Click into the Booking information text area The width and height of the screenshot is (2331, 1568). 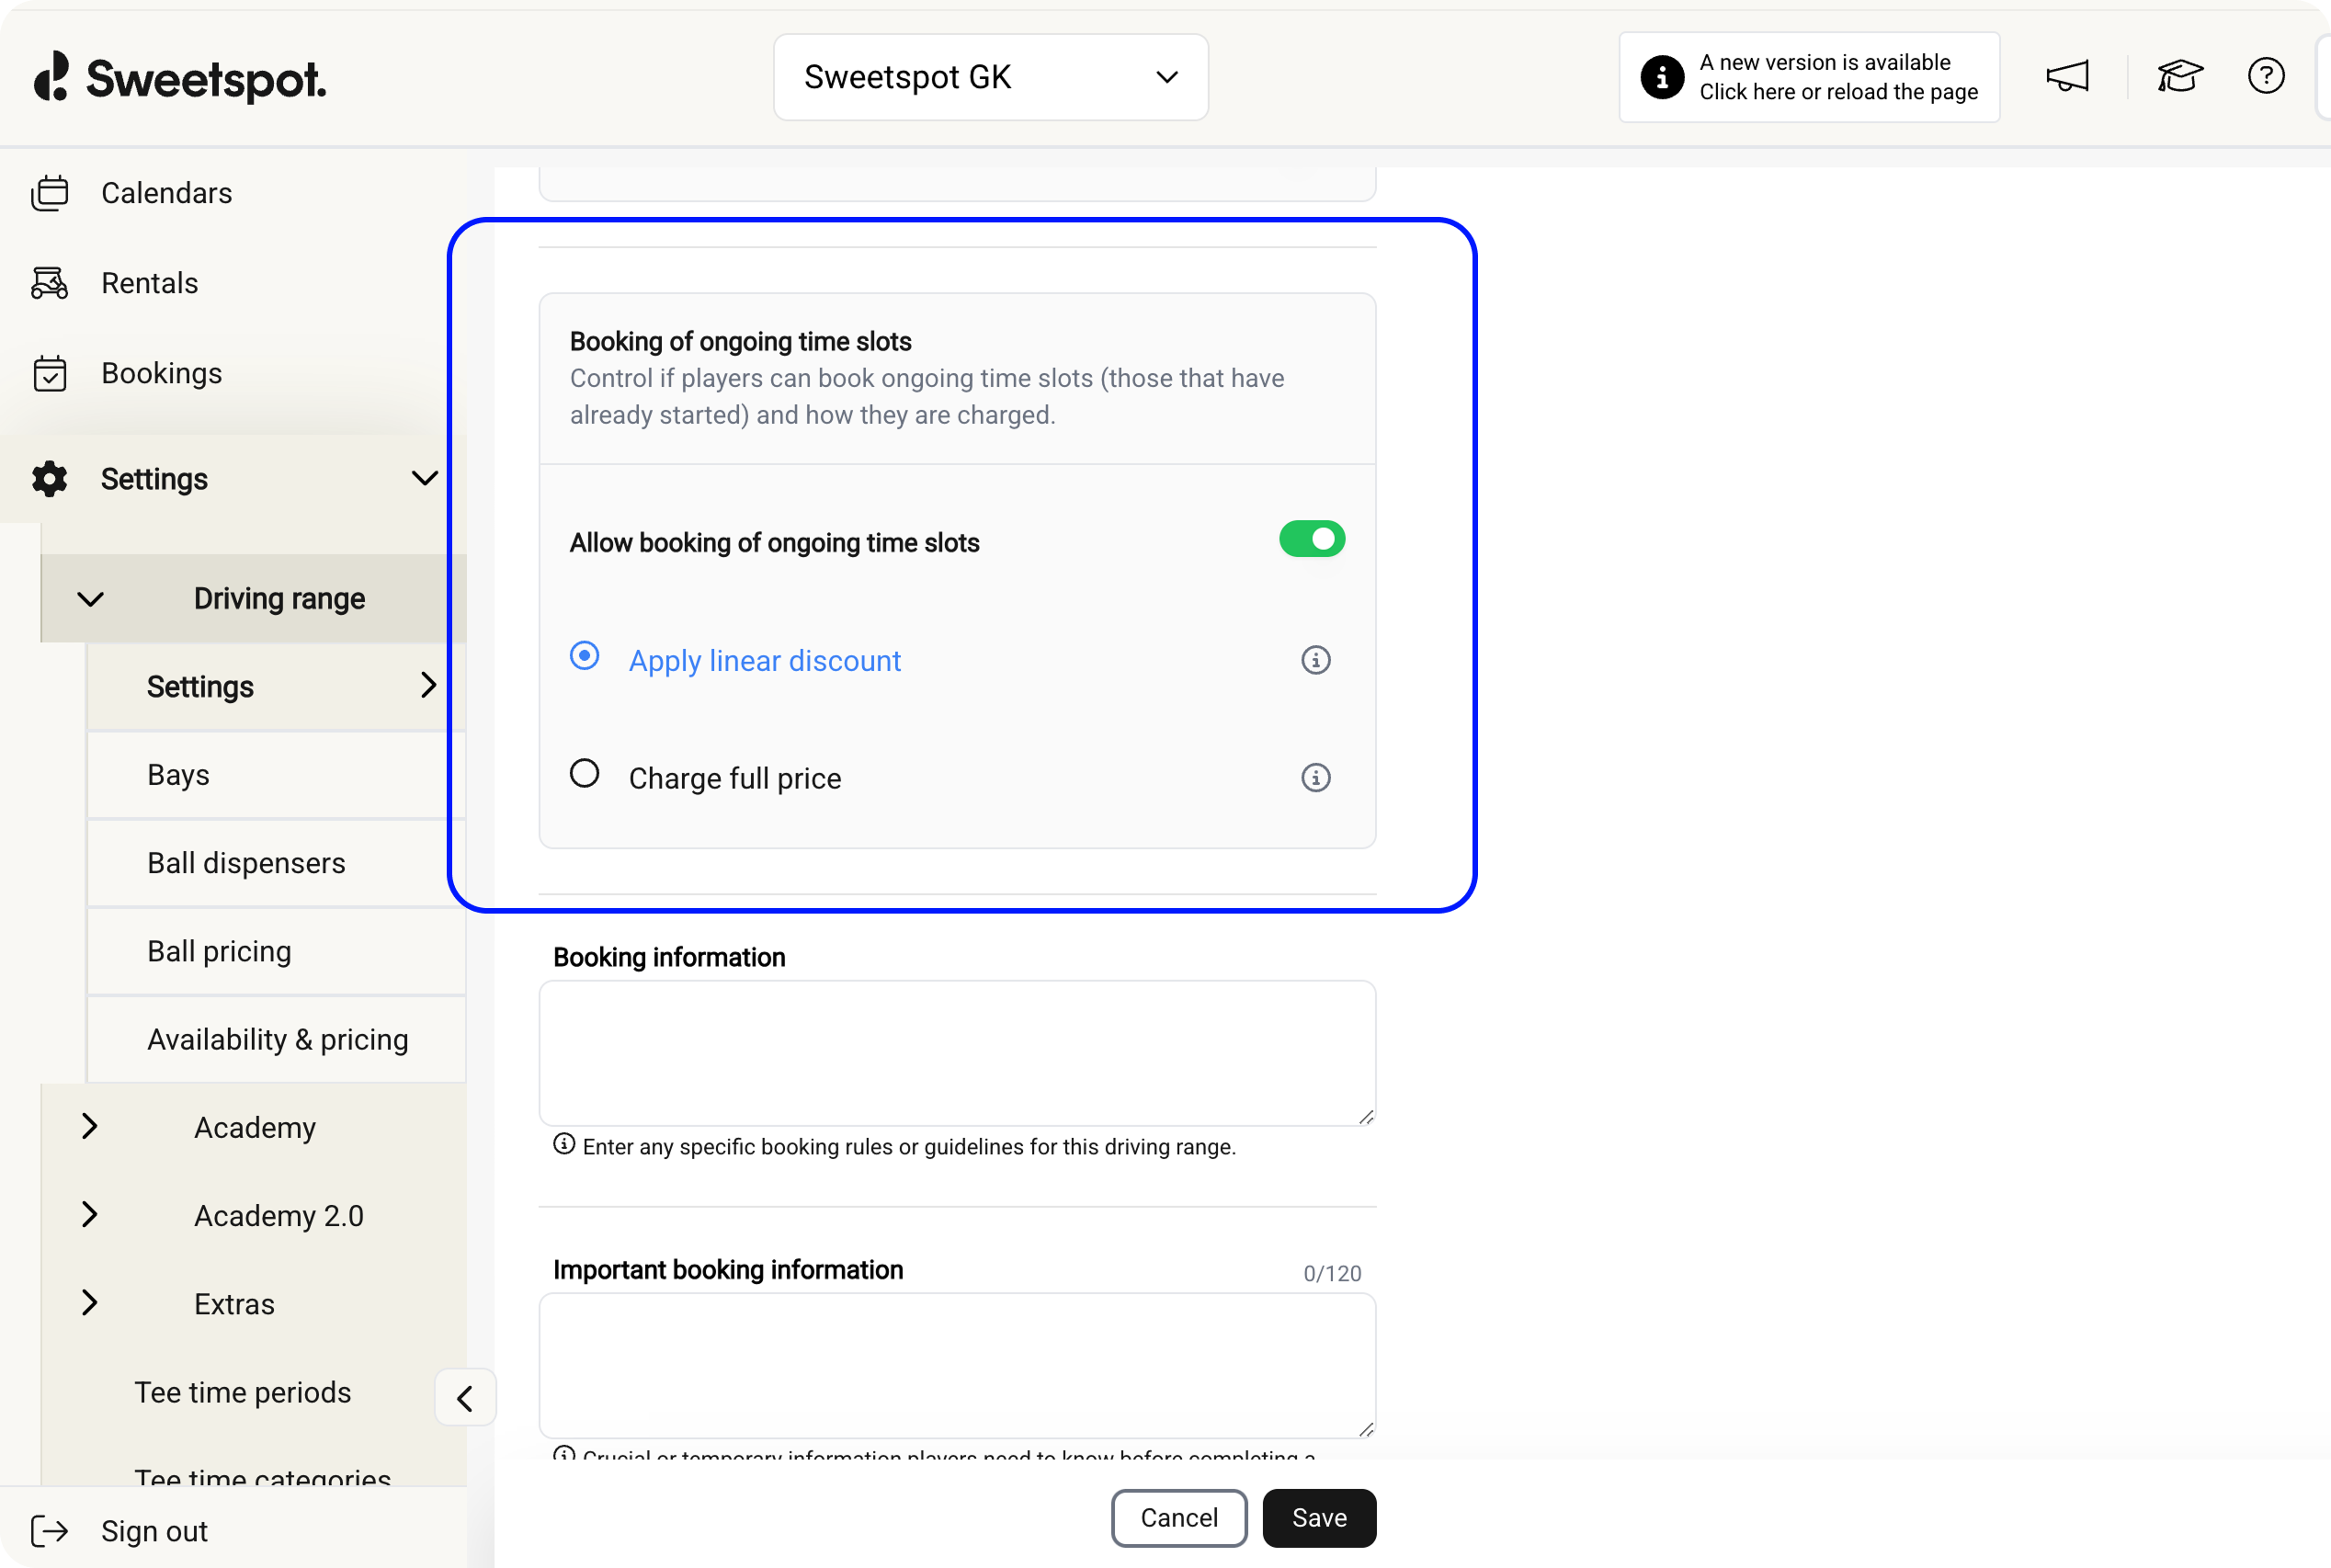[956, 1053]
